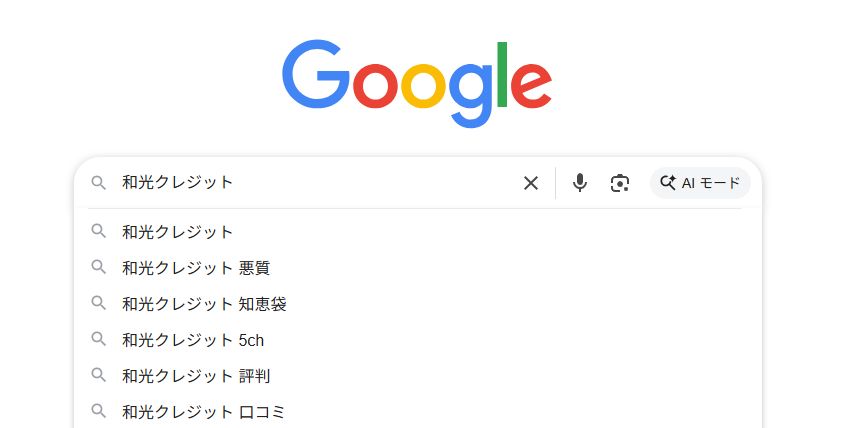Switch to AI モード
This screenshot has height=428, width=844.
pyautogui.click(x=700, y=183)
